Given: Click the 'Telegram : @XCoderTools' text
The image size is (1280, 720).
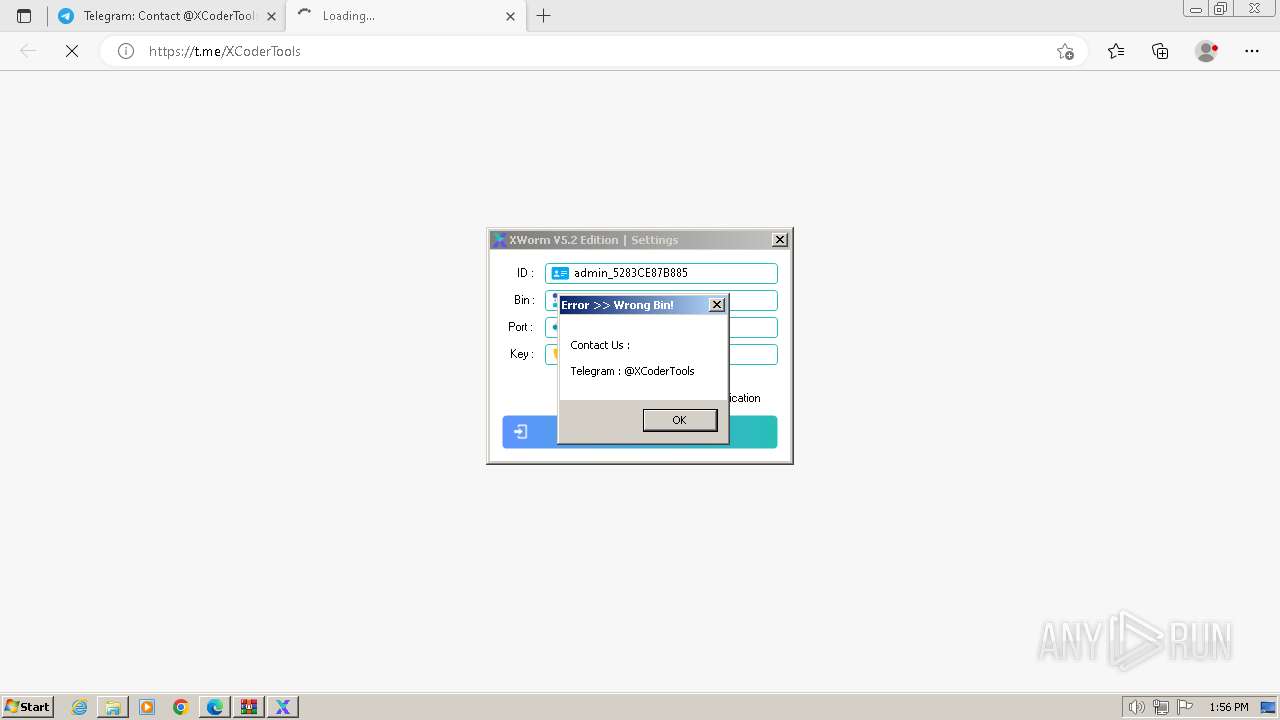Looking at the screenshot, I should coord(632,371).
